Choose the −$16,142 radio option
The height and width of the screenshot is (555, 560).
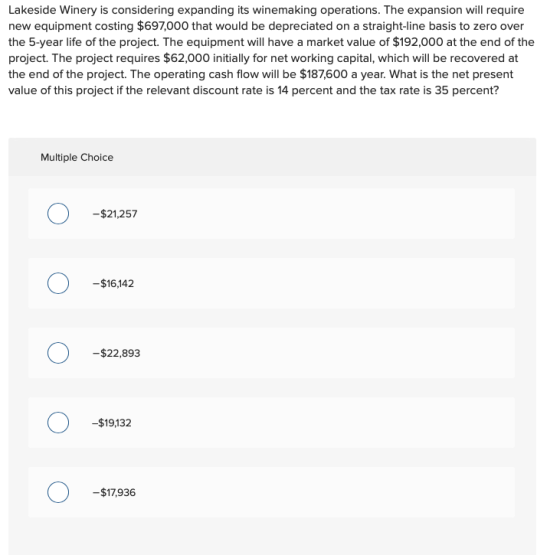pyautogui.click(x=58, y=283)
